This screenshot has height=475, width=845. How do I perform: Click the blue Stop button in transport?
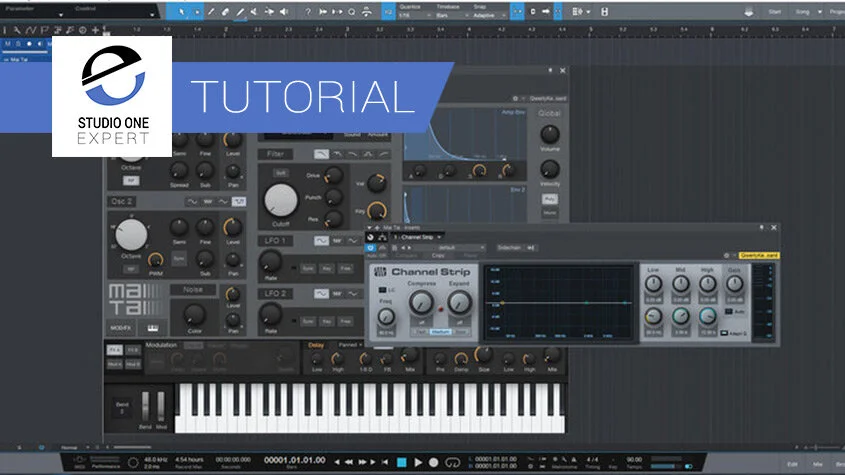pos(401,463)
